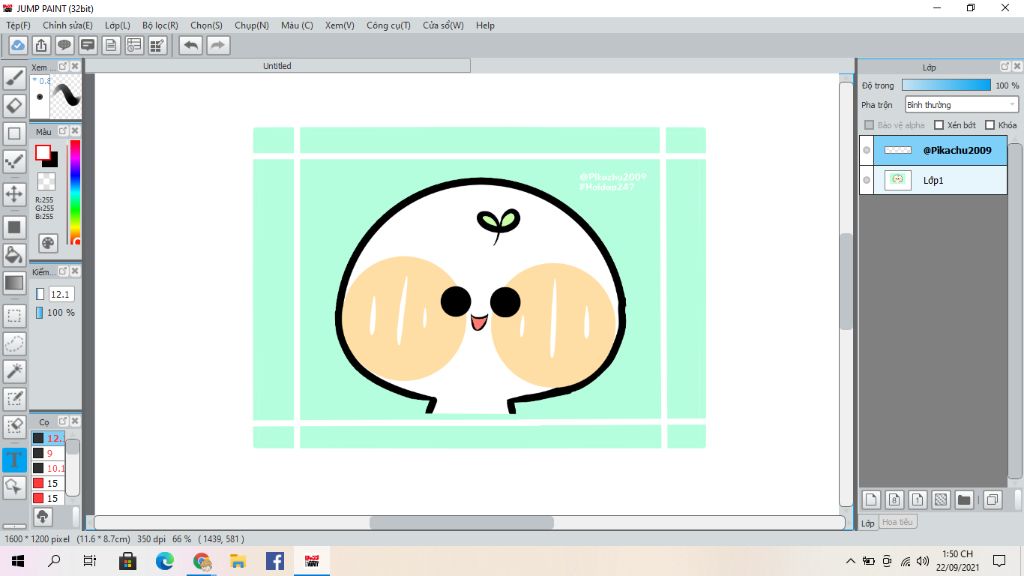Create a new layer folder
Screen dimensions: 1024x576
point(964,500)
